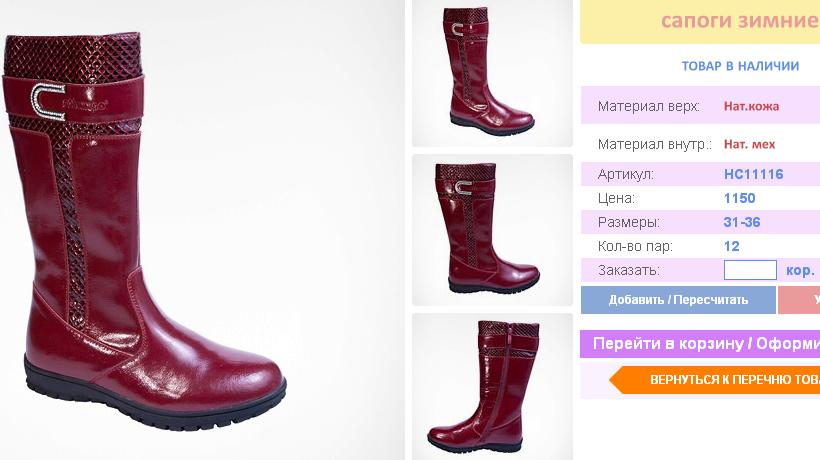This screenshot has height=460, width=820.
Task: Click the Нат.кожа material value
Action: point(751,106)
